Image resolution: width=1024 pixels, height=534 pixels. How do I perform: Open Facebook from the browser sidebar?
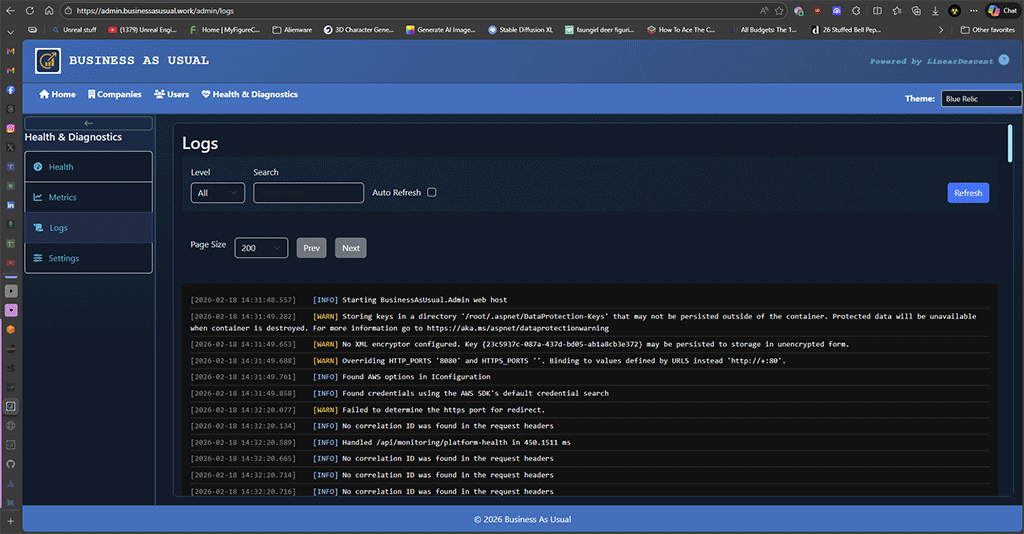(10, 90)
